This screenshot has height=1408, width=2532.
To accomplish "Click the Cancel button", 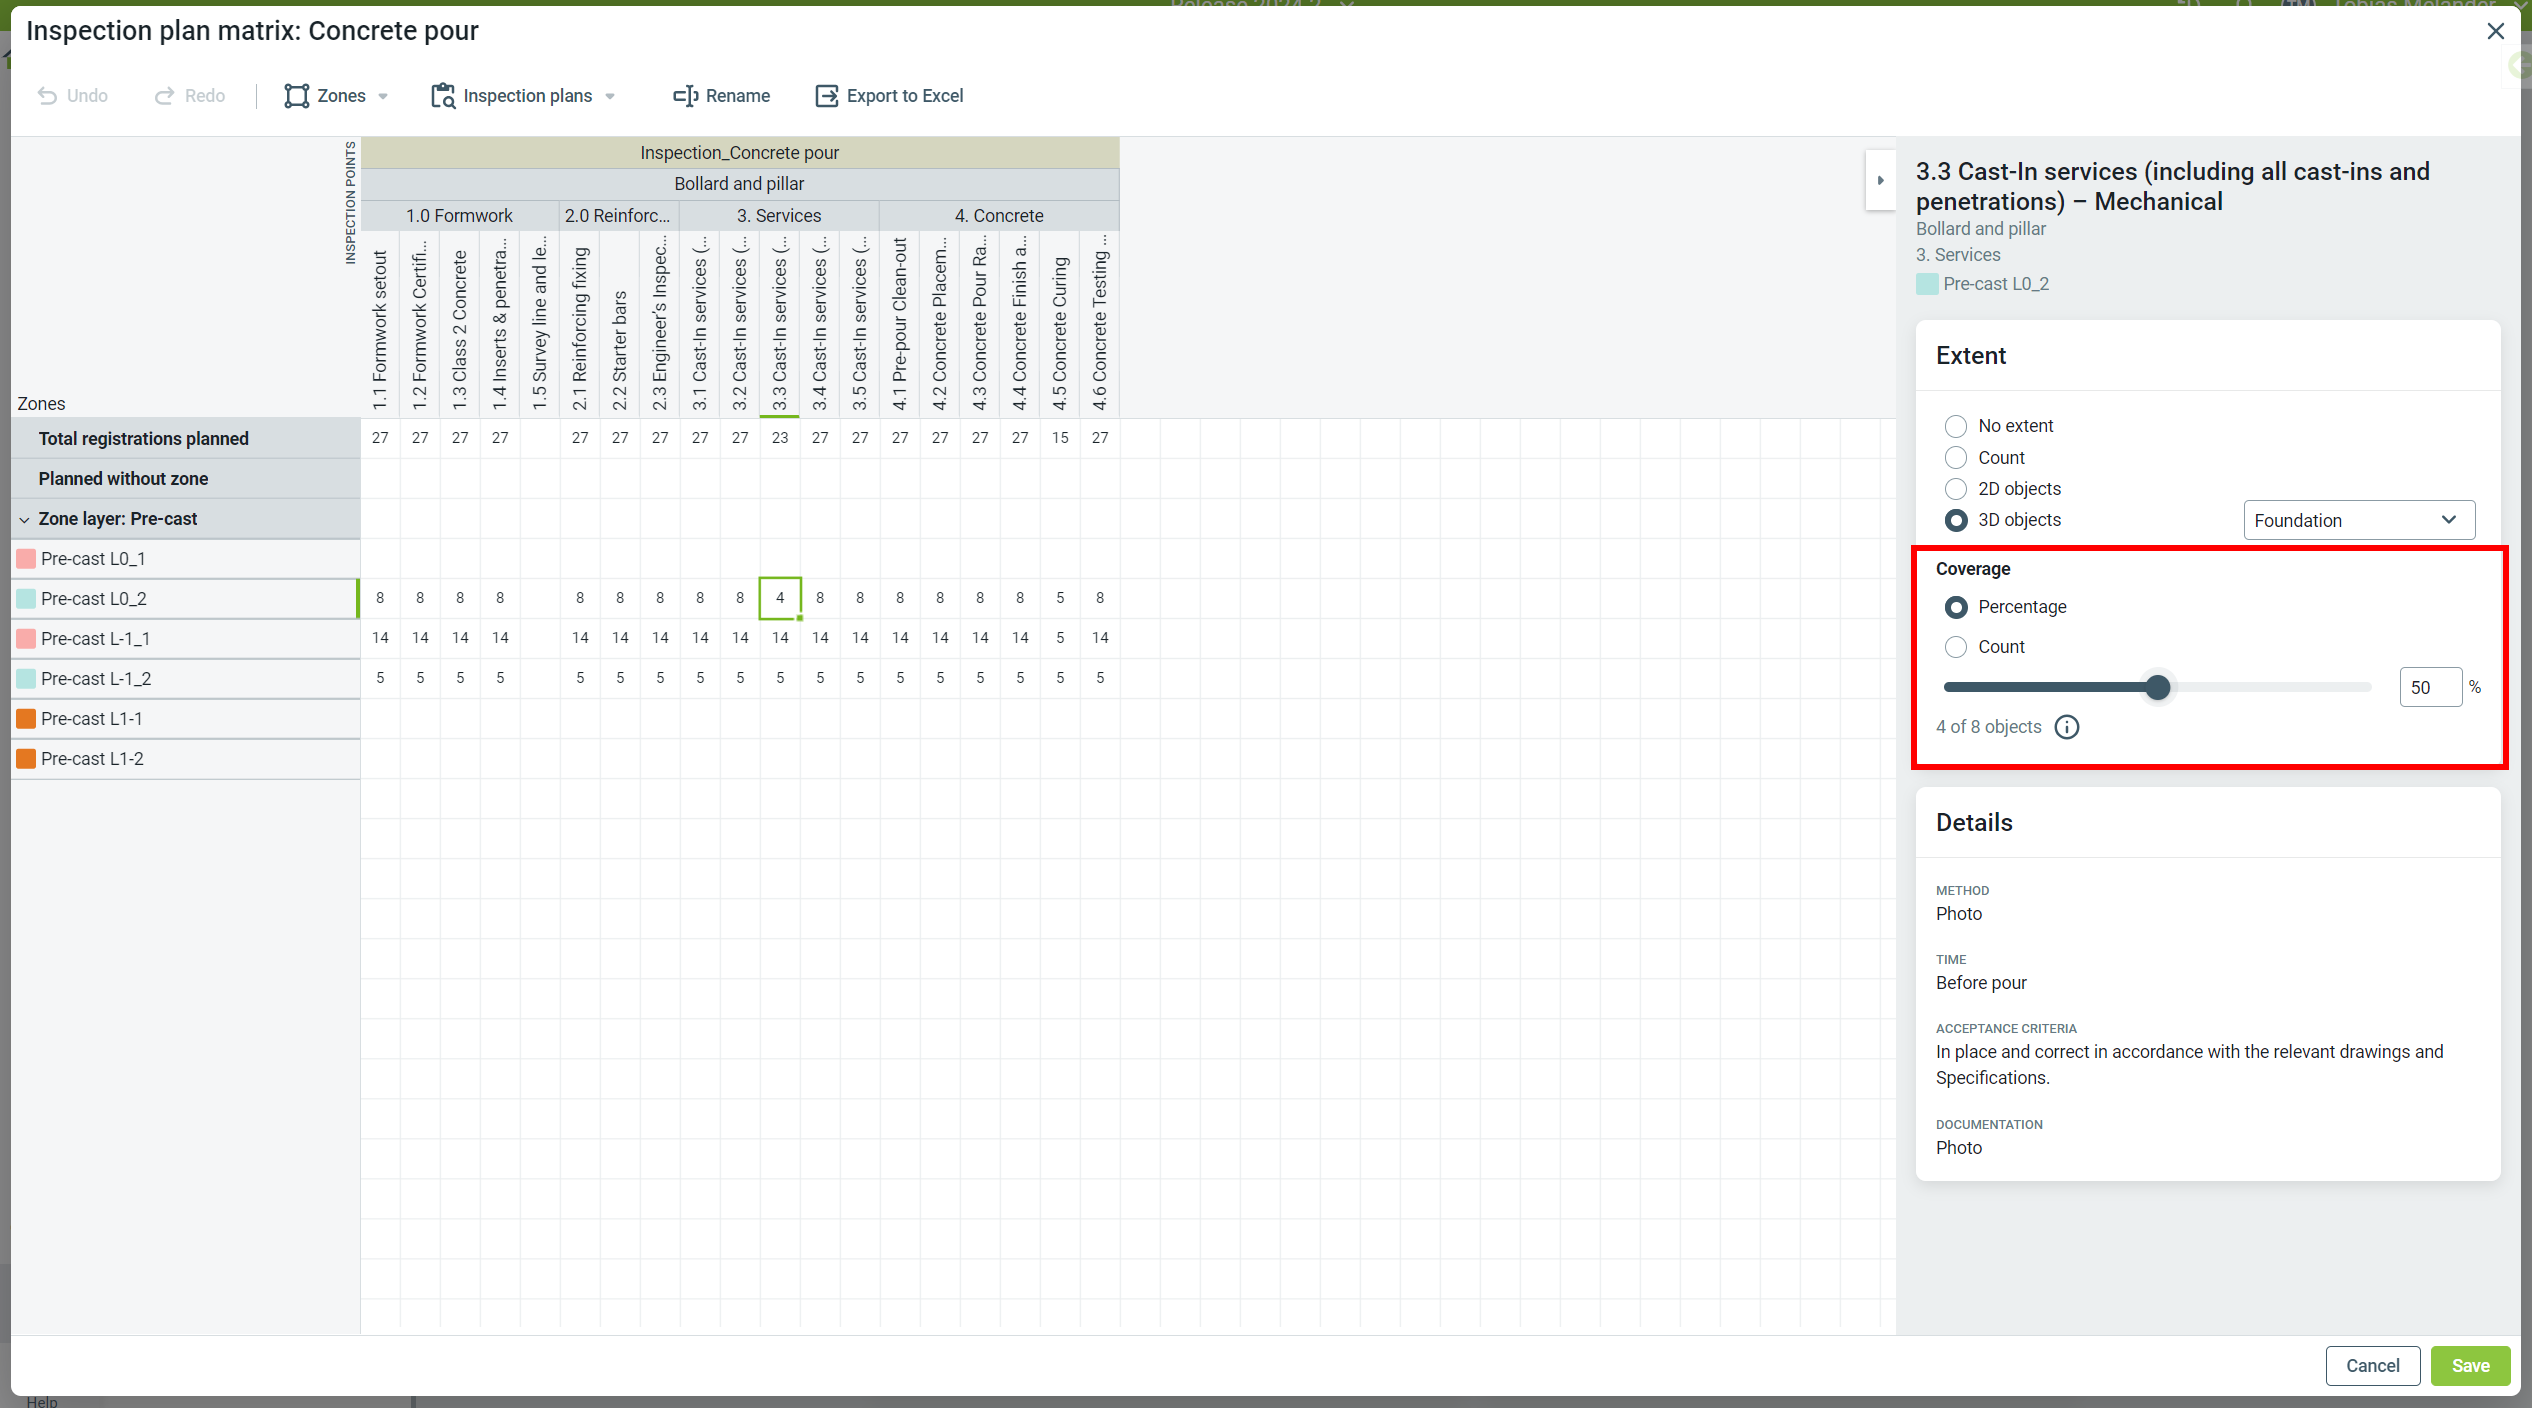I will [x=2372, y=1365].
